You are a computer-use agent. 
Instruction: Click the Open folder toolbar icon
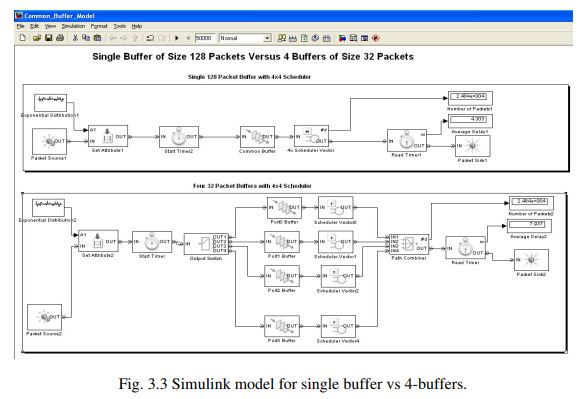(x=36, y=38)
